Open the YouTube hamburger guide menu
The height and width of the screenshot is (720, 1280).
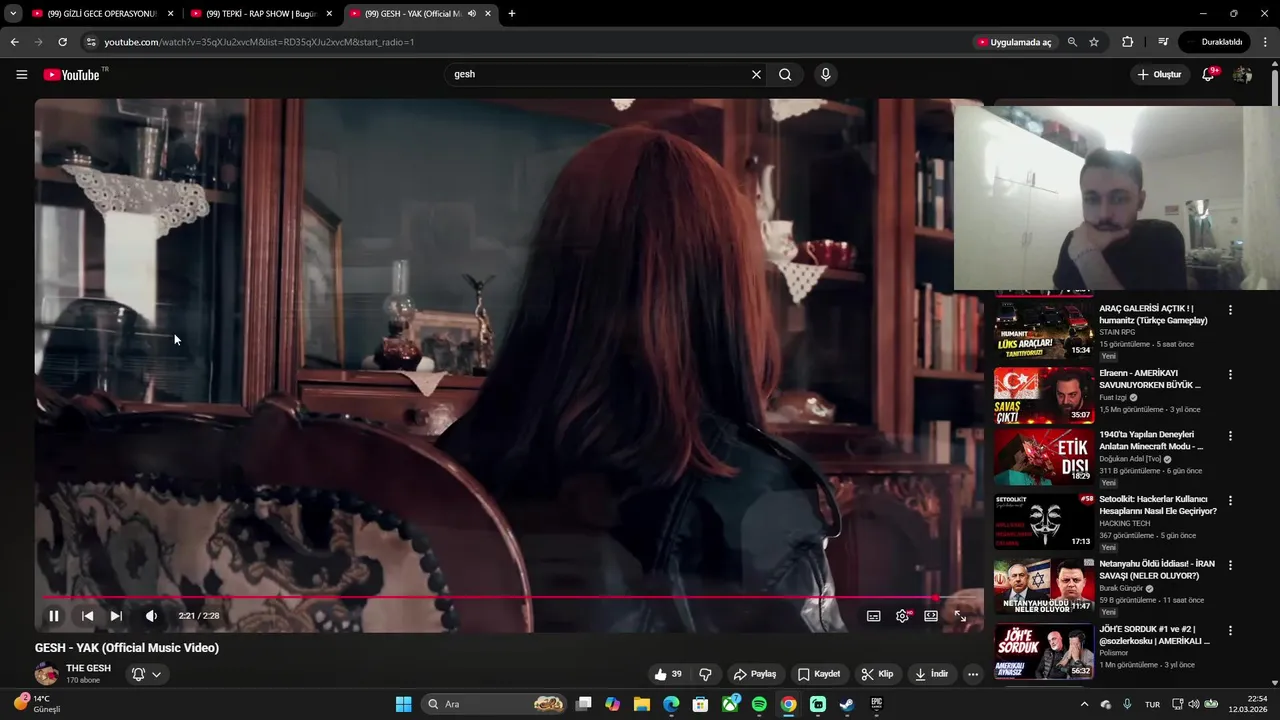click(x=22, y=74)
